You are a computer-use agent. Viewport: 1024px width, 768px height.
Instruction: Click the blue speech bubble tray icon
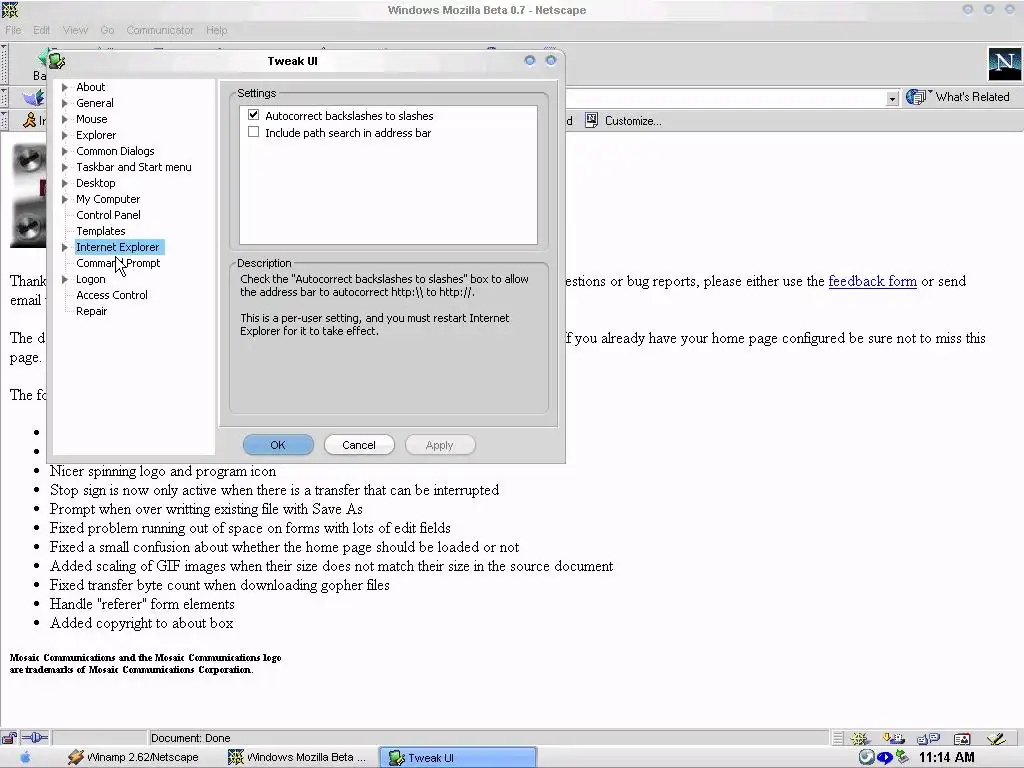[885, 758]
